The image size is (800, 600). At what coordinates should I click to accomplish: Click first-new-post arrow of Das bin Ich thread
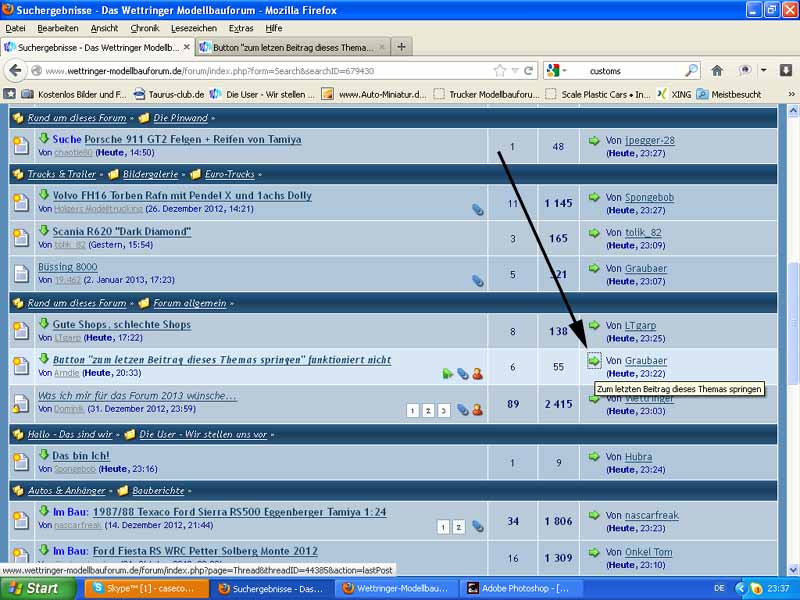point(44,454)
